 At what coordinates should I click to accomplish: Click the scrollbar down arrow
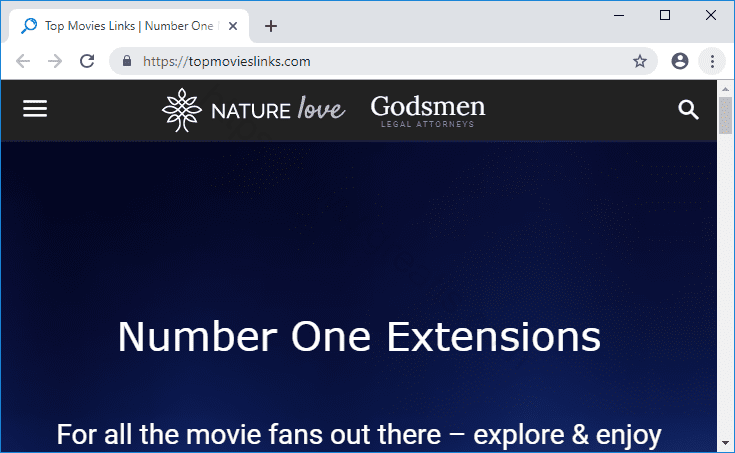pos(725,443)
